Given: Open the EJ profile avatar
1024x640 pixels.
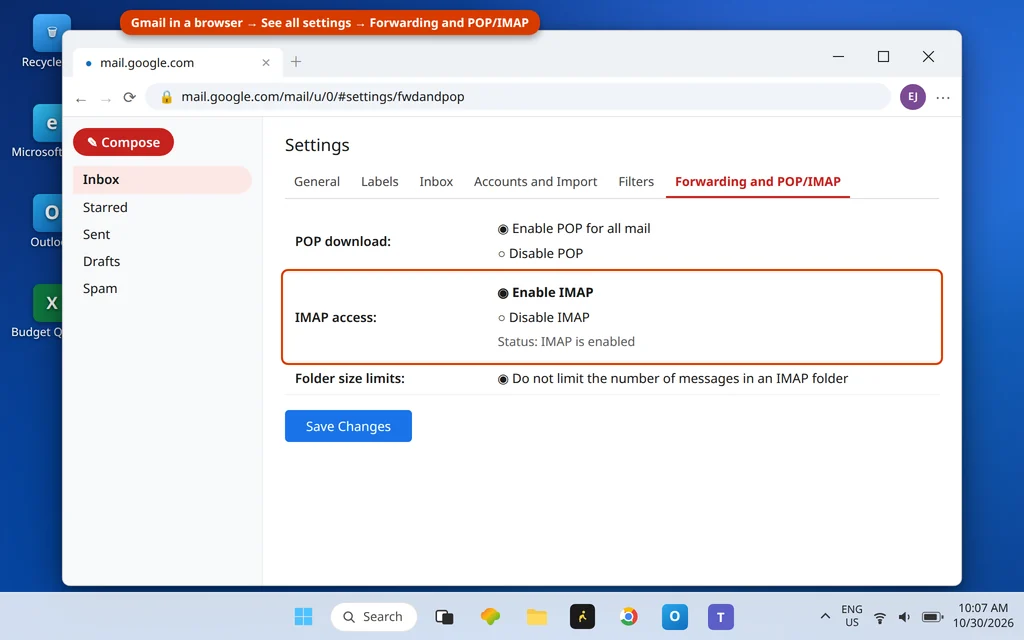Looking at the screenshot, I should point(912,97).
